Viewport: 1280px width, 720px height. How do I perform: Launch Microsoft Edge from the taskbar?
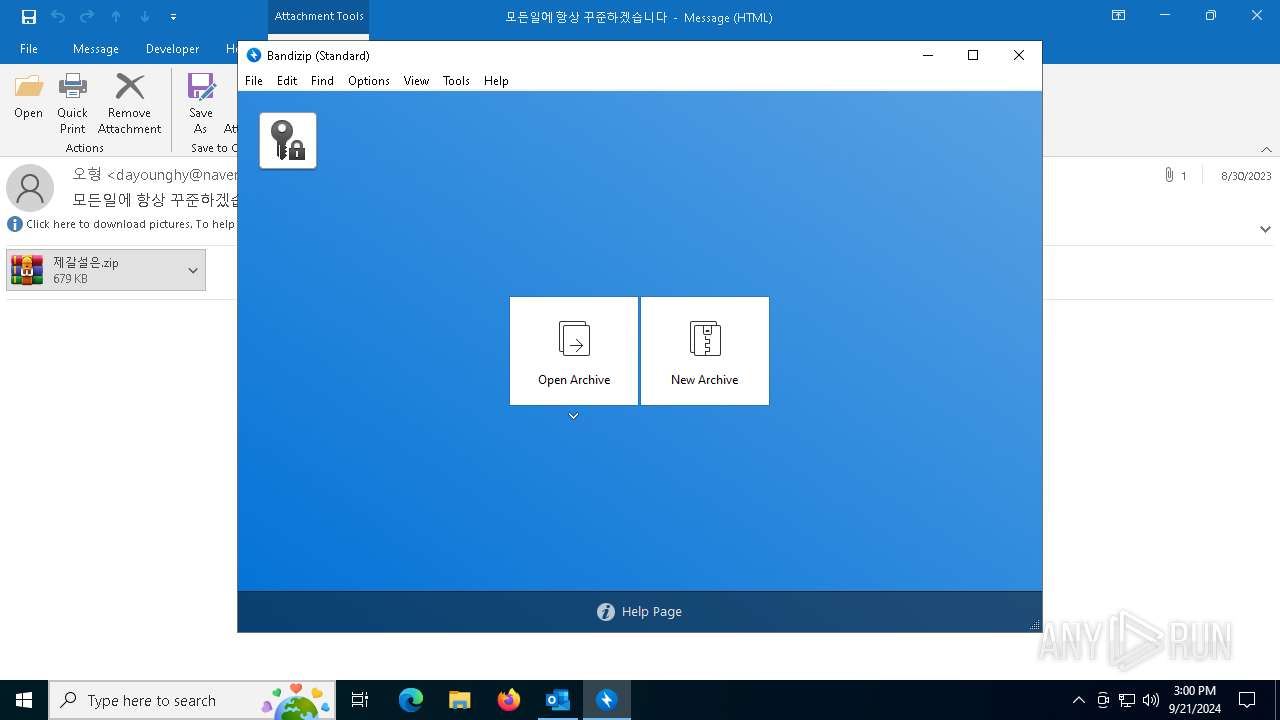point(411,700)
